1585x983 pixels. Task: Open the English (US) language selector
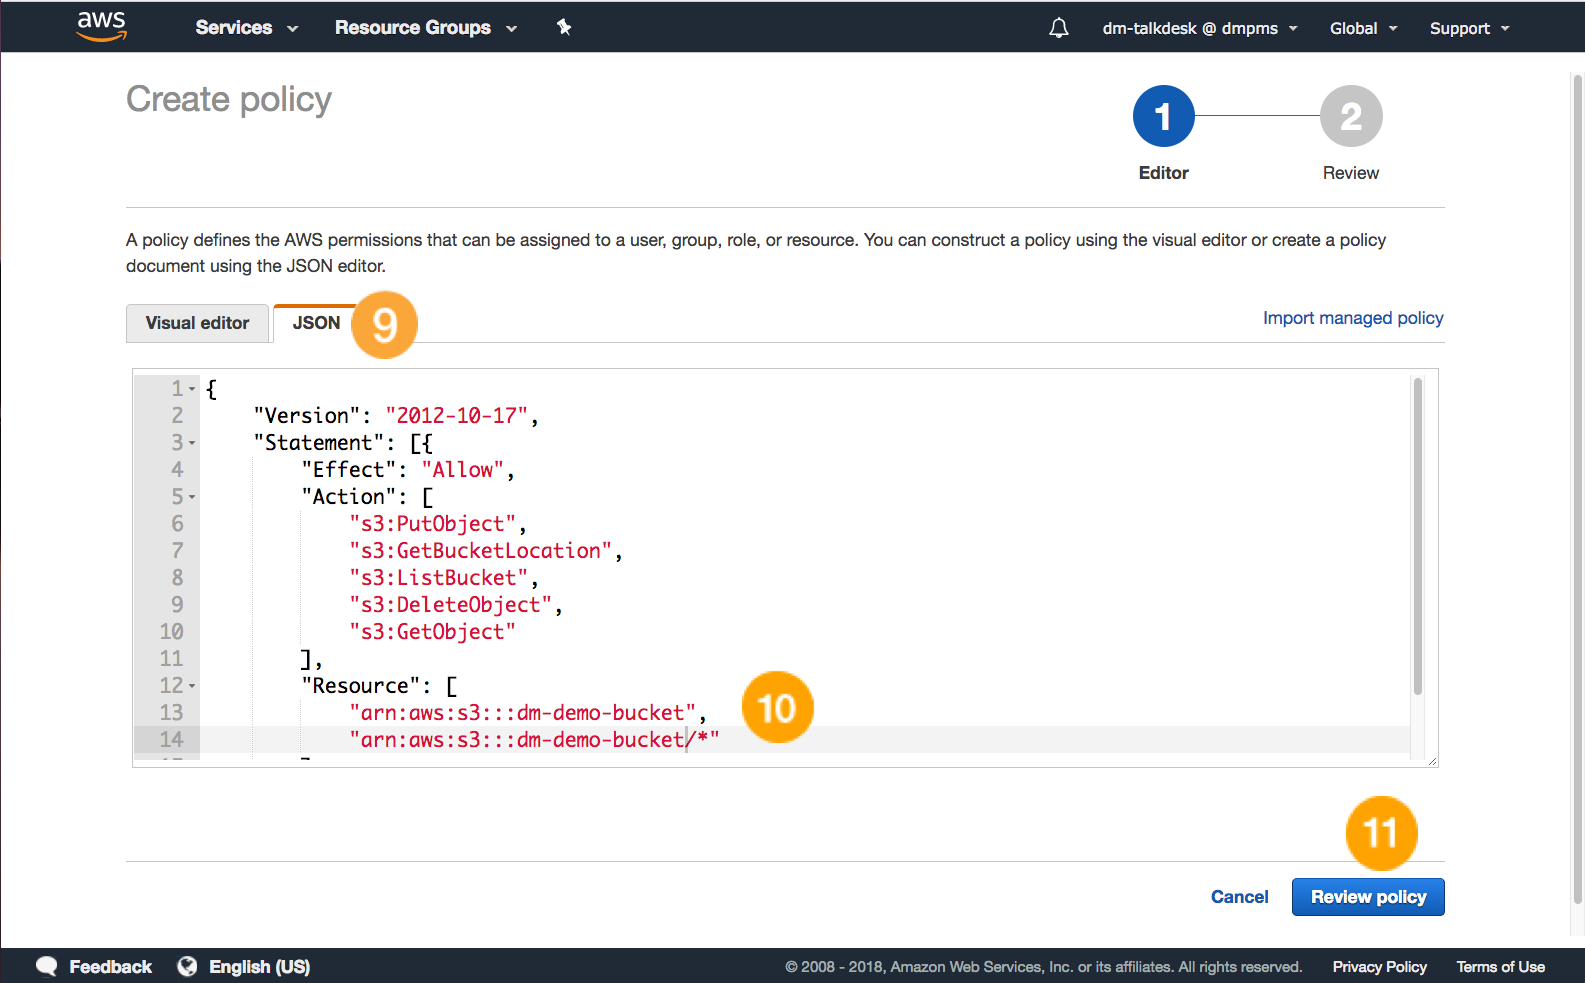259,967
